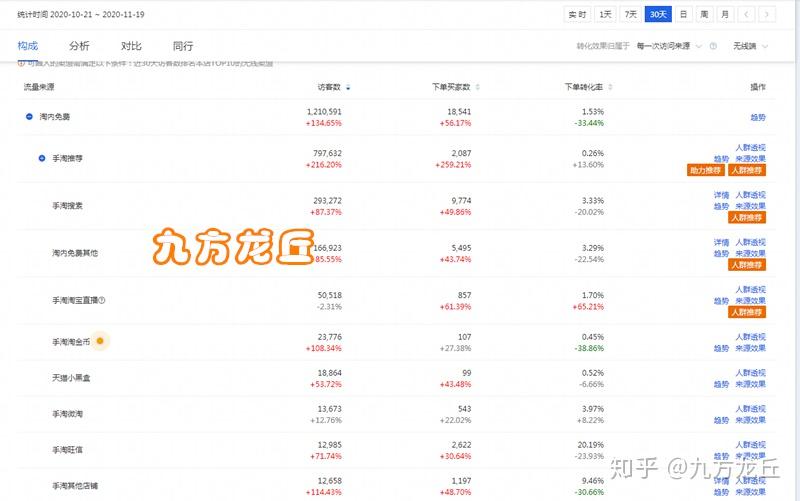Go to next date range arrow
Screen dimensions: 800x501
click(x=767, y=14)
